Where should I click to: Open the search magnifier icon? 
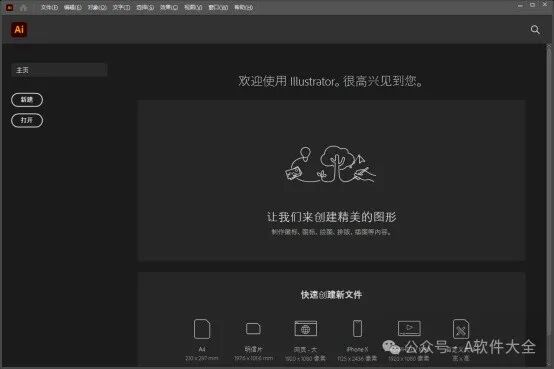click(535, 30)
